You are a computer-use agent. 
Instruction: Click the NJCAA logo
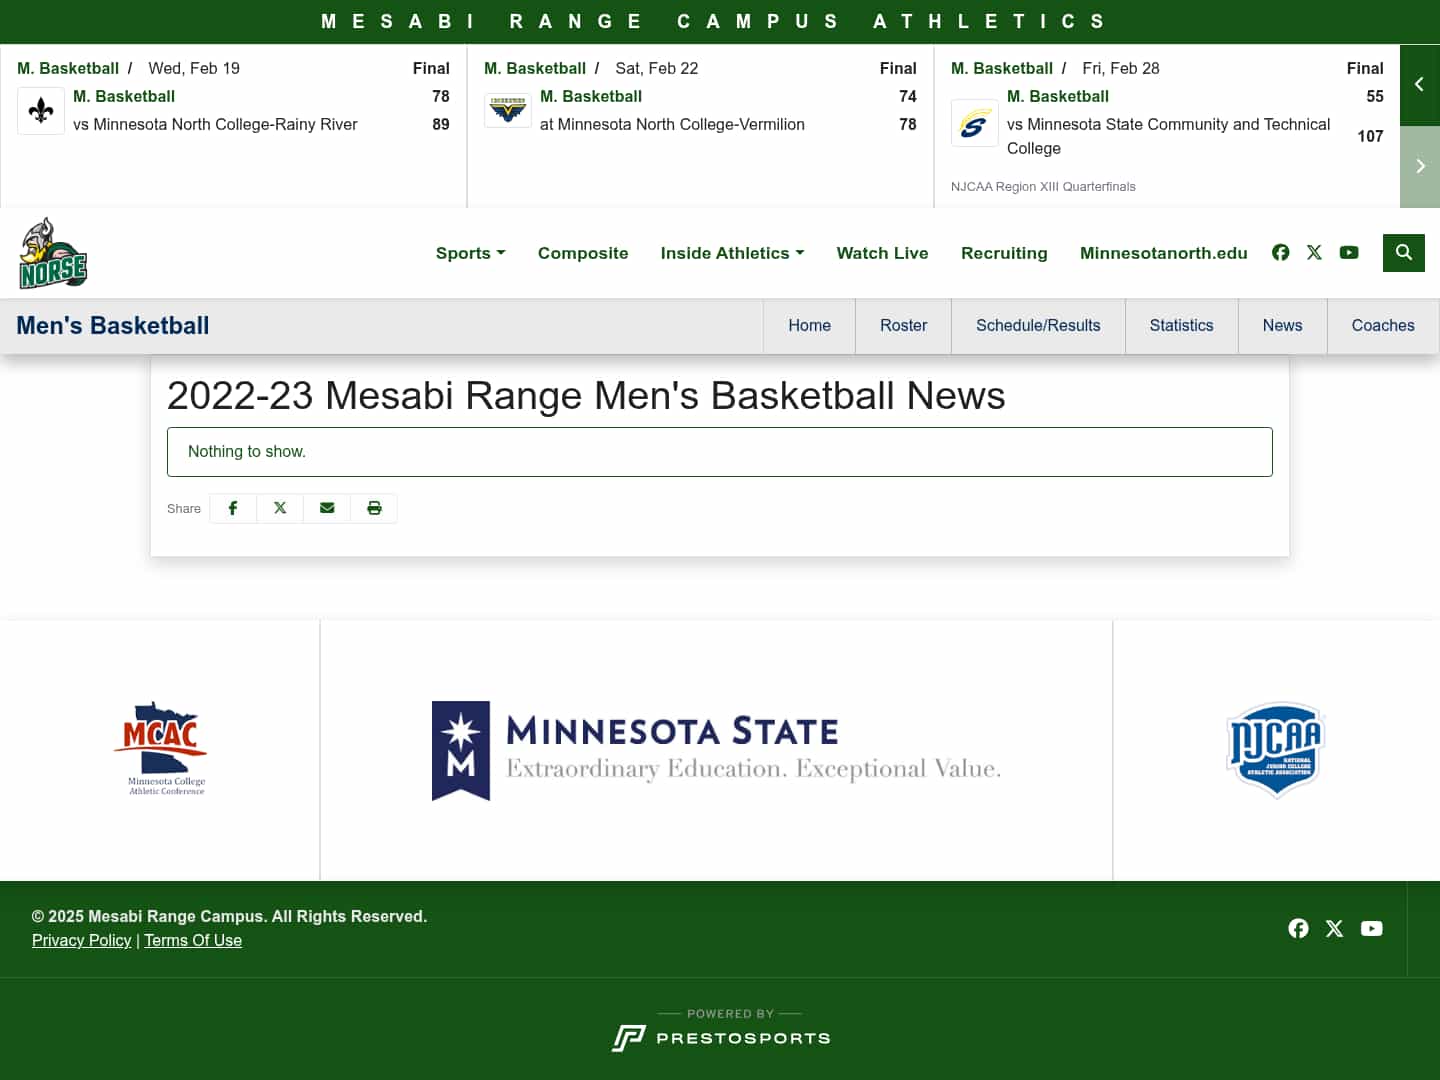click(1275, 750)
